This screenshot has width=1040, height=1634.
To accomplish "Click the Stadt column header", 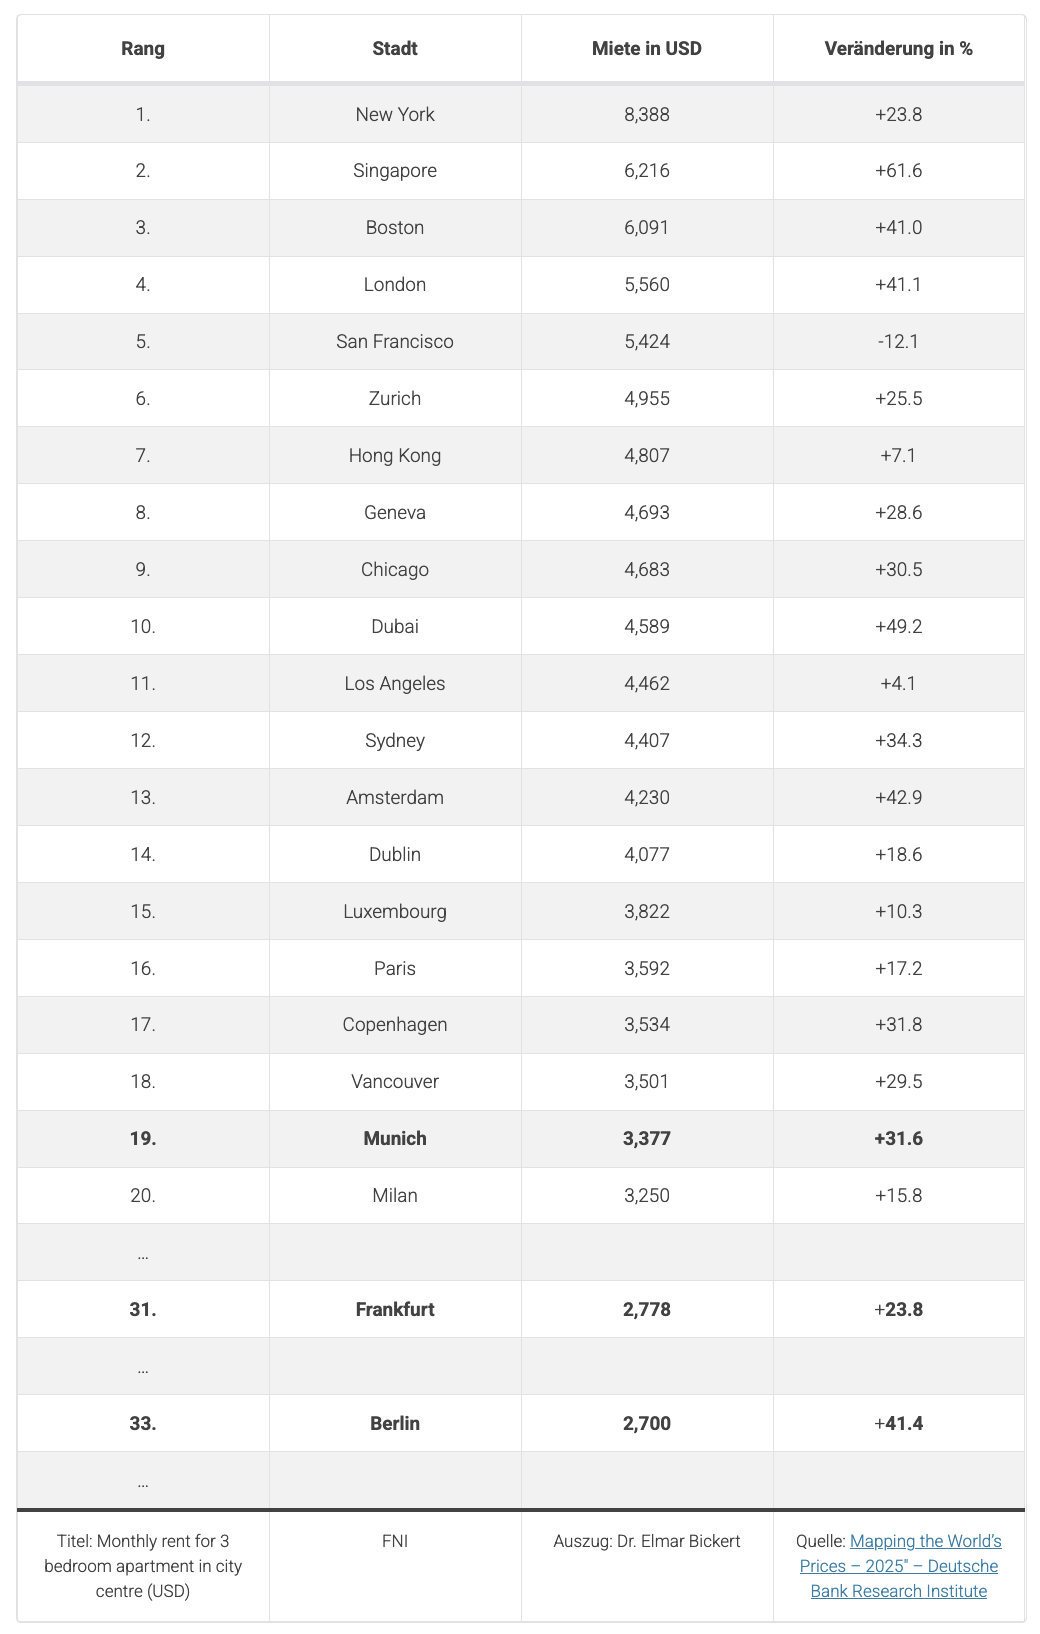I will coord(395,48).
